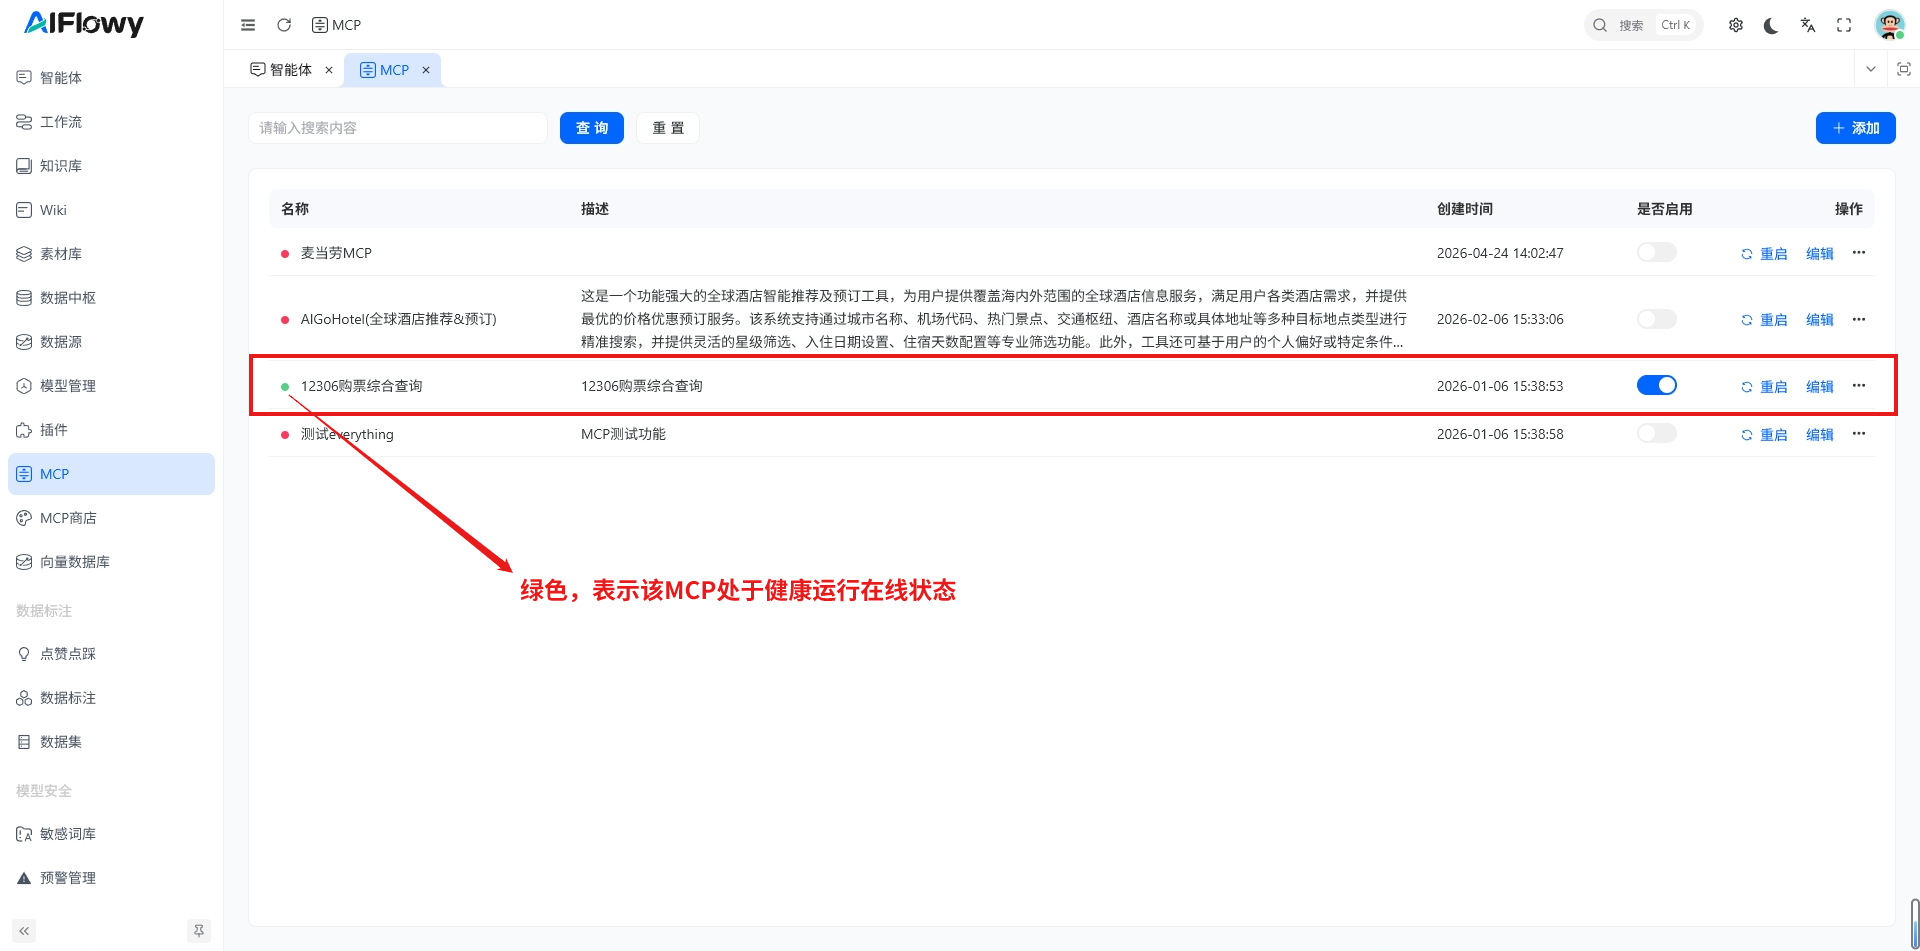The height and width of the screenshot is (951, 1920).
Task: Click the AIFlowy logo
Action: 84,23
